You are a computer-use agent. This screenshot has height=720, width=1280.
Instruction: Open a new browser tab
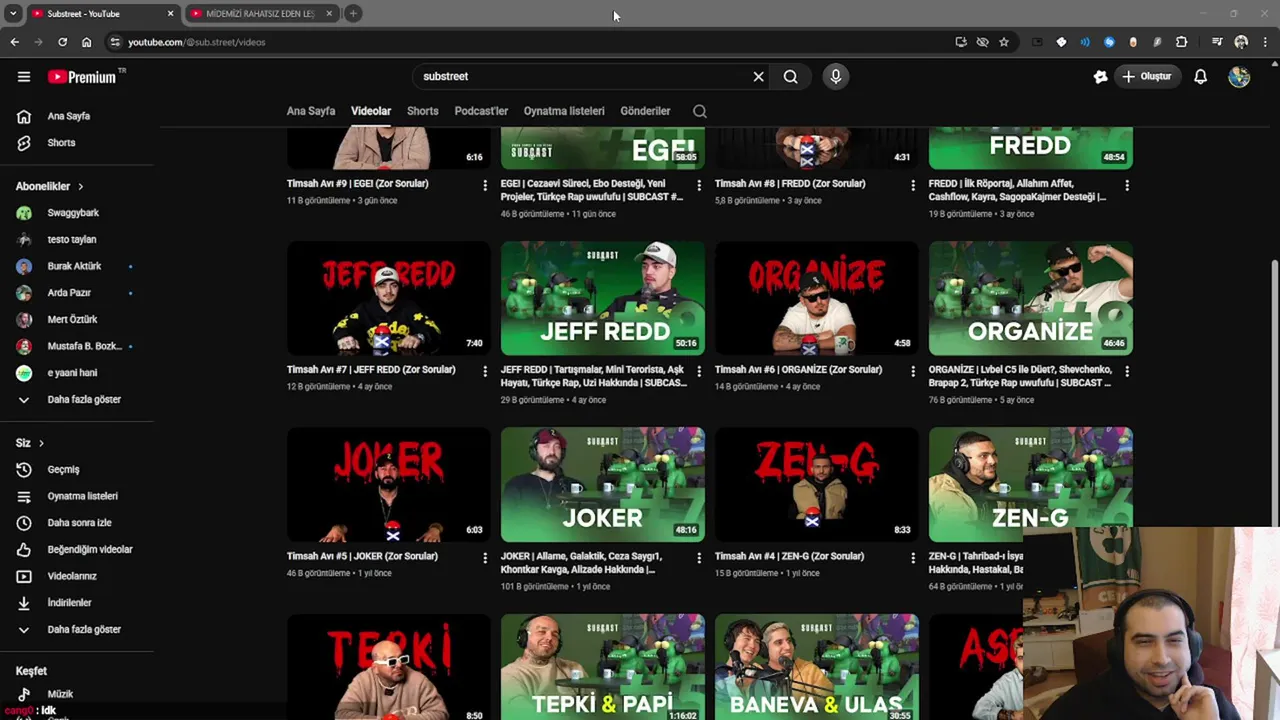pyautogui.click(x=353, y=13)
